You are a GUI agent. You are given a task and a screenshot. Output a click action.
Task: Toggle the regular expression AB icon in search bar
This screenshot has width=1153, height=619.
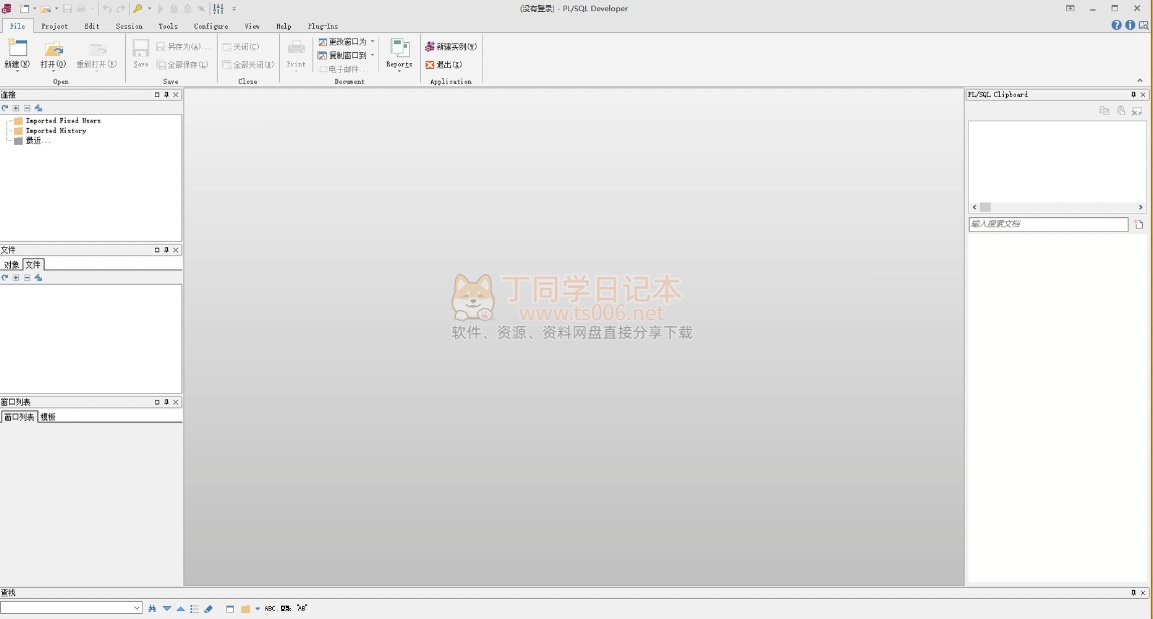pyautogui.click(x=302, y=609)
